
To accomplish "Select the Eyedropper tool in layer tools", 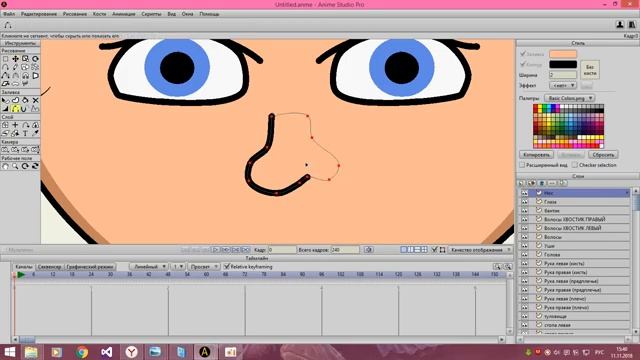I will pos(35,133).
